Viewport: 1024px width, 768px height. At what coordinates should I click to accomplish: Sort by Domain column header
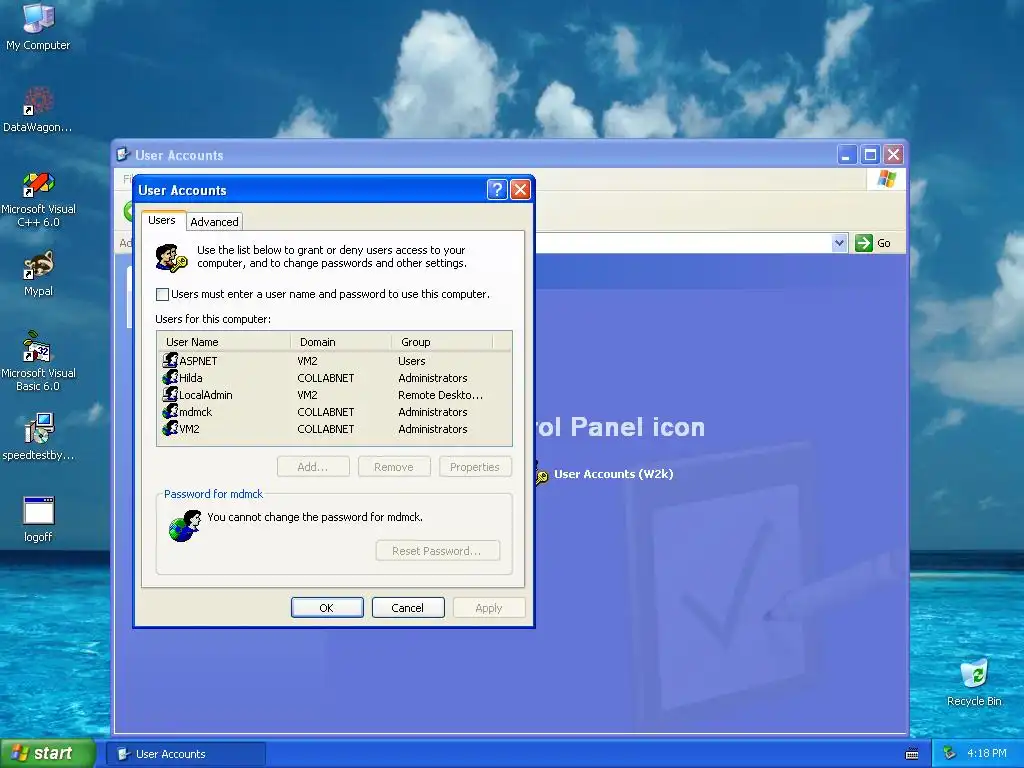(x=341, y=342)
